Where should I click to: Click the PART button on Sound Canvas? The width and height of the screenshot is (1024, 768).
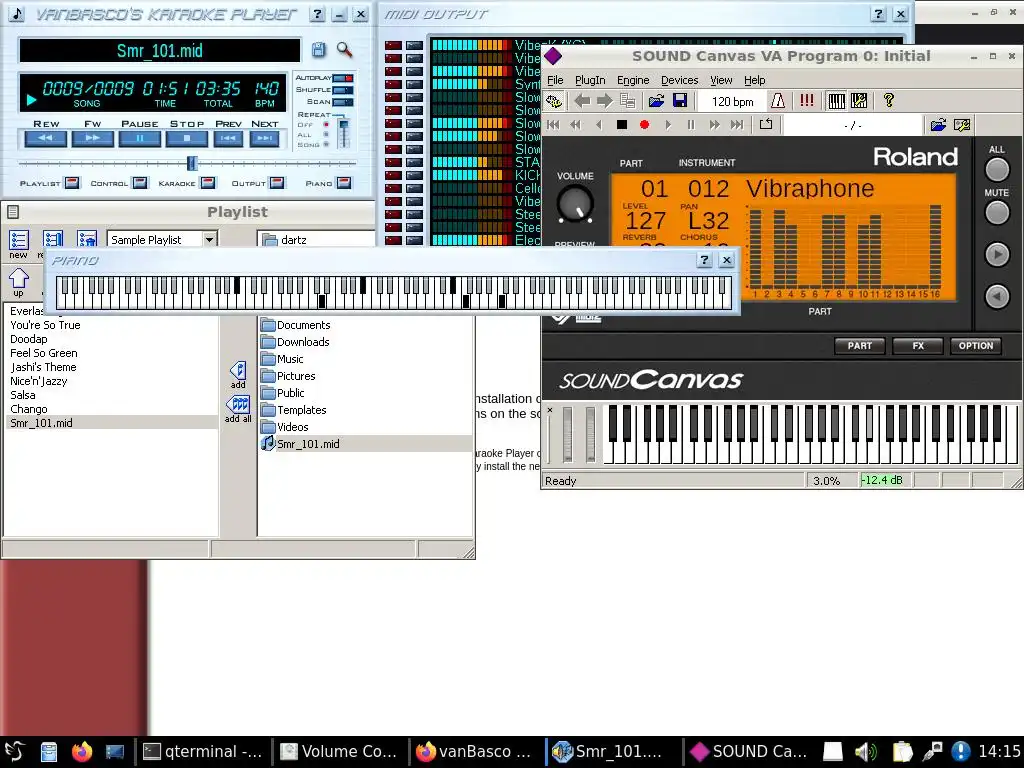click(859, 346)
